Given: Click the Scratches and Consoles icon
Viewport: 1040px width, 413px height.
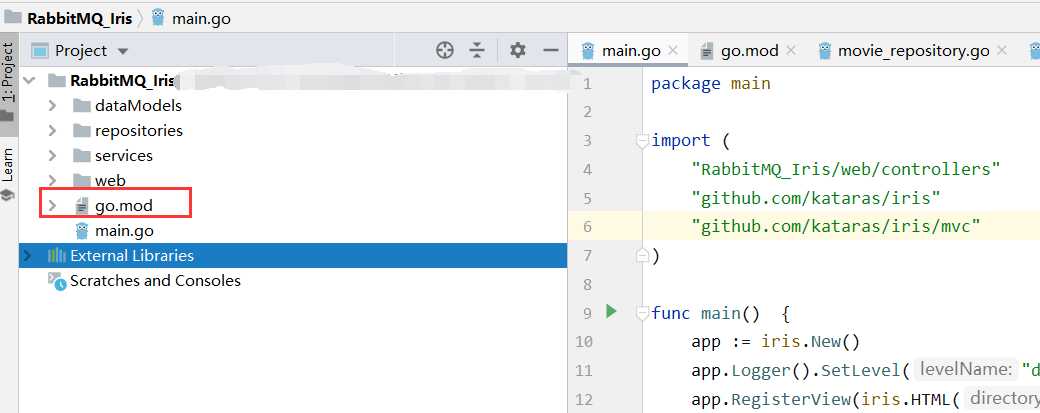Looking at the screenshot, I should pyautogui.click(x=56, y=281).
